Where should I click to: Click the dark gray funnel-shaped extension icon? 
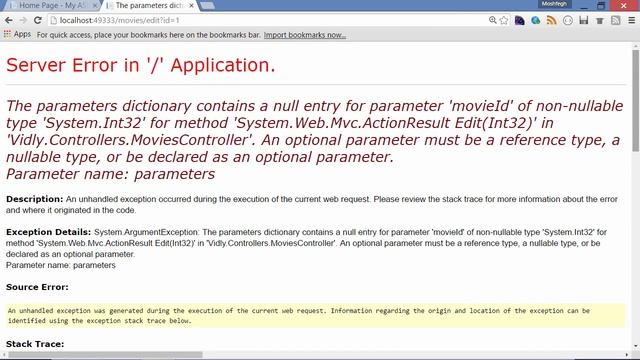coord(600,20)
